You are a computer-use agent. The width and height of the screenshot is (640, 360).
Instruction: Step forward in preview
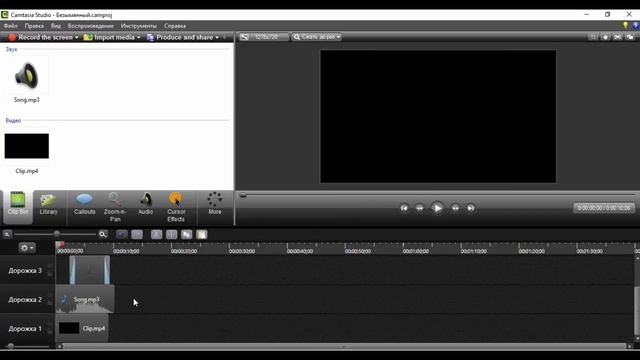click(455, 208)
